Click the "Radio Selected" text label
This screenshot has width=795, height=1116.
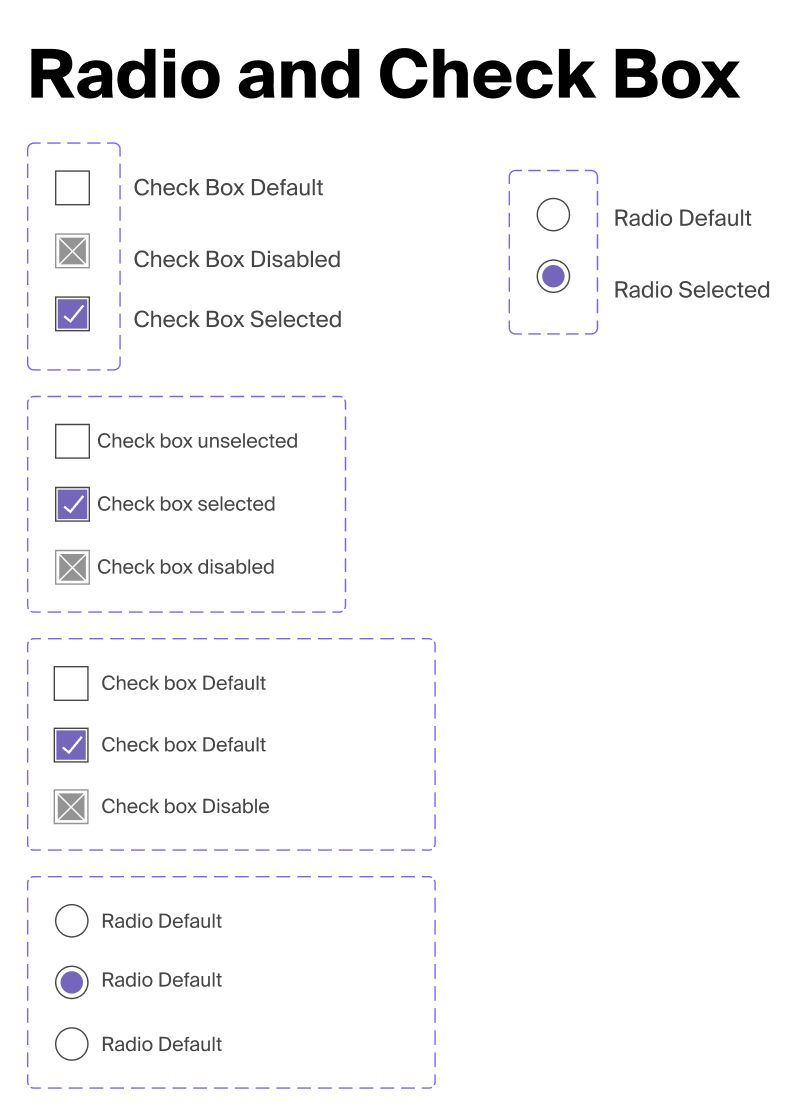tap(691, 290)
